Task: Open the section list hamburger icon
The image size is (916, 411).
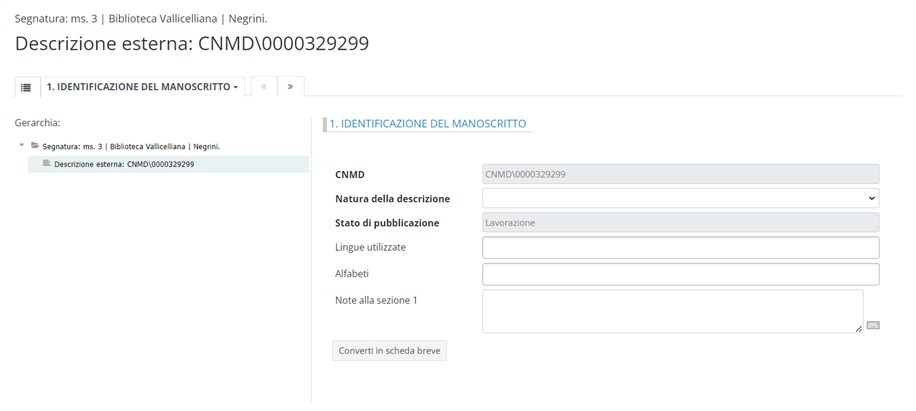Action: click(x=26, y=87)
